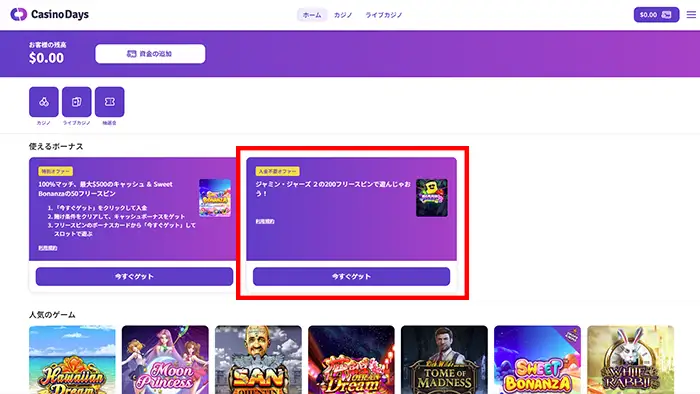
Task: Click the お客様の残高 label
Action: [48, 45]
